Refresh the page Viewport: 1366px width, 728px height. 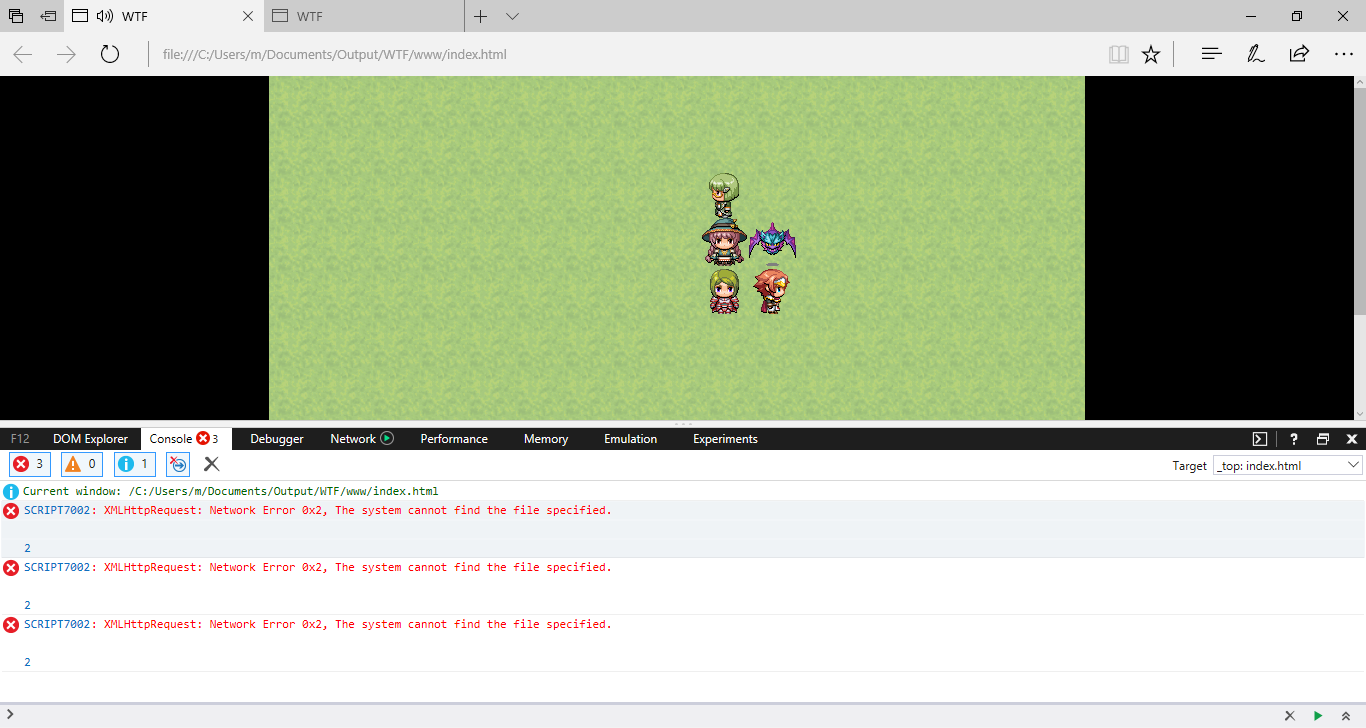(110, 54)
